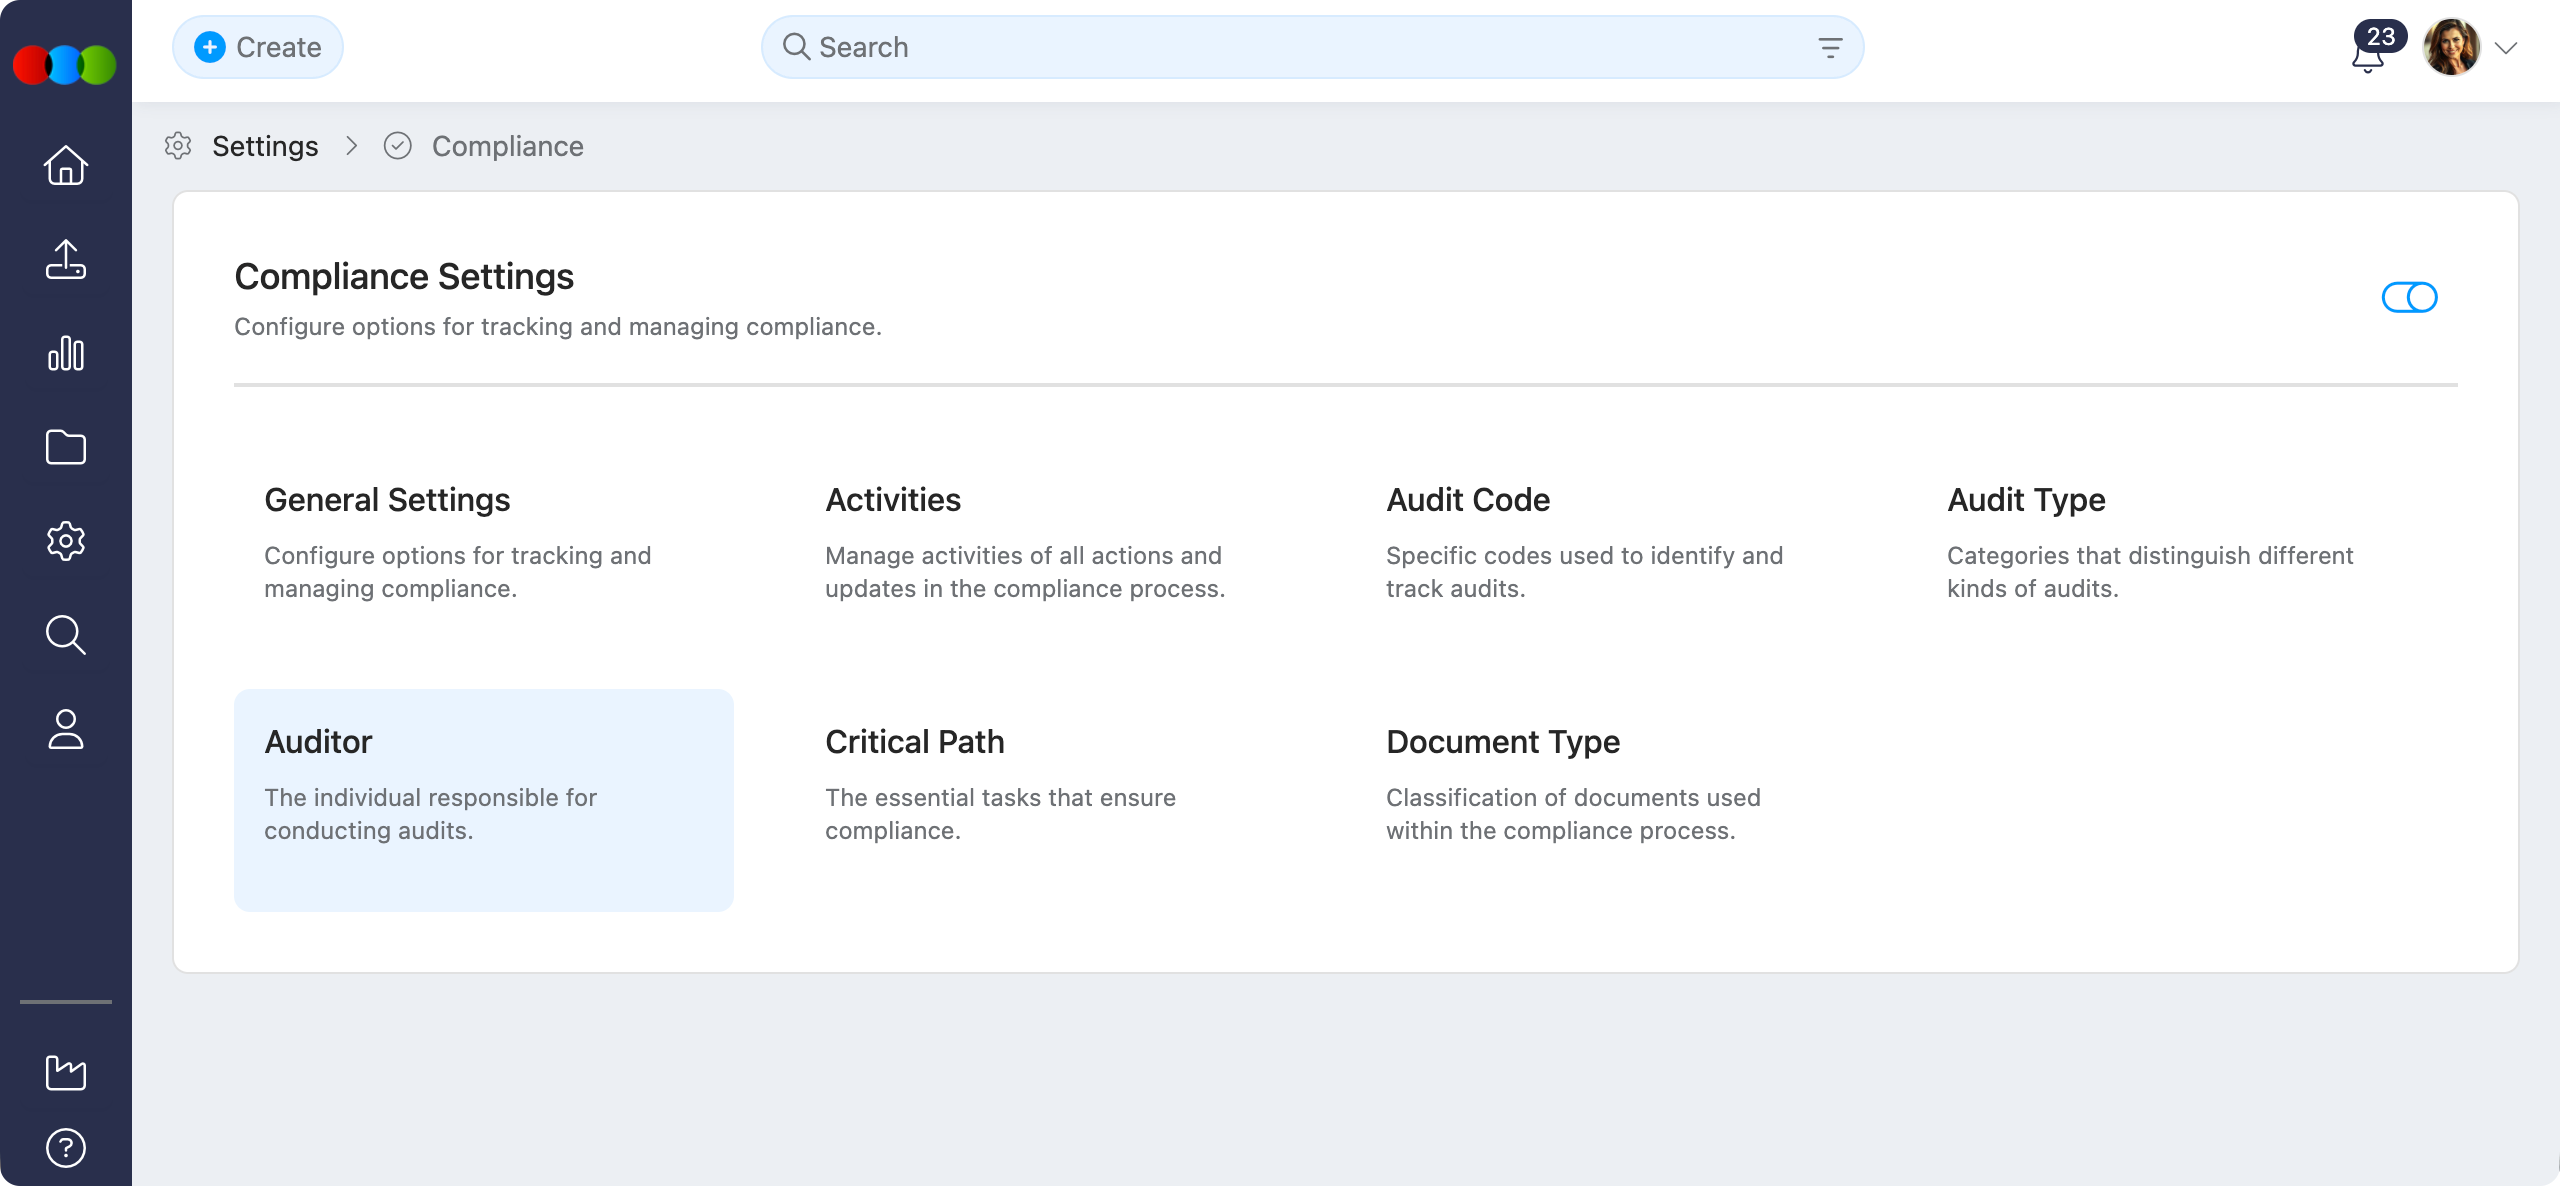Expand the user account chevron dropdown

(x=2505, y=48)
